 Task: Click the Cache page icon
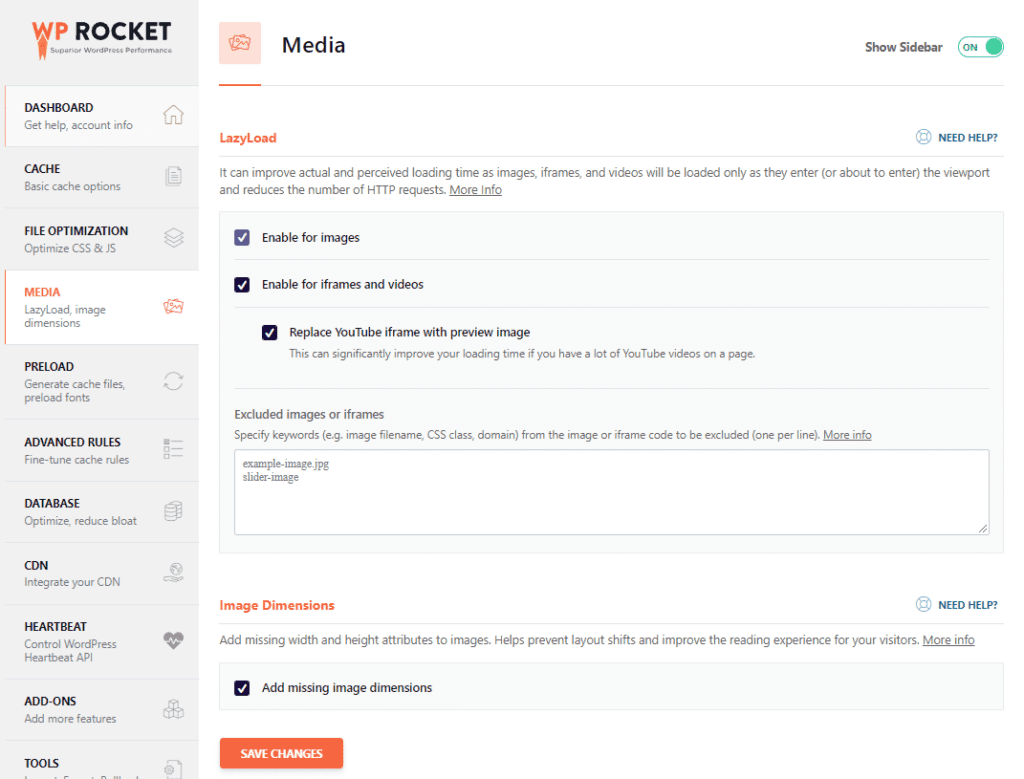pyautogui.click(x=171, y=177)
